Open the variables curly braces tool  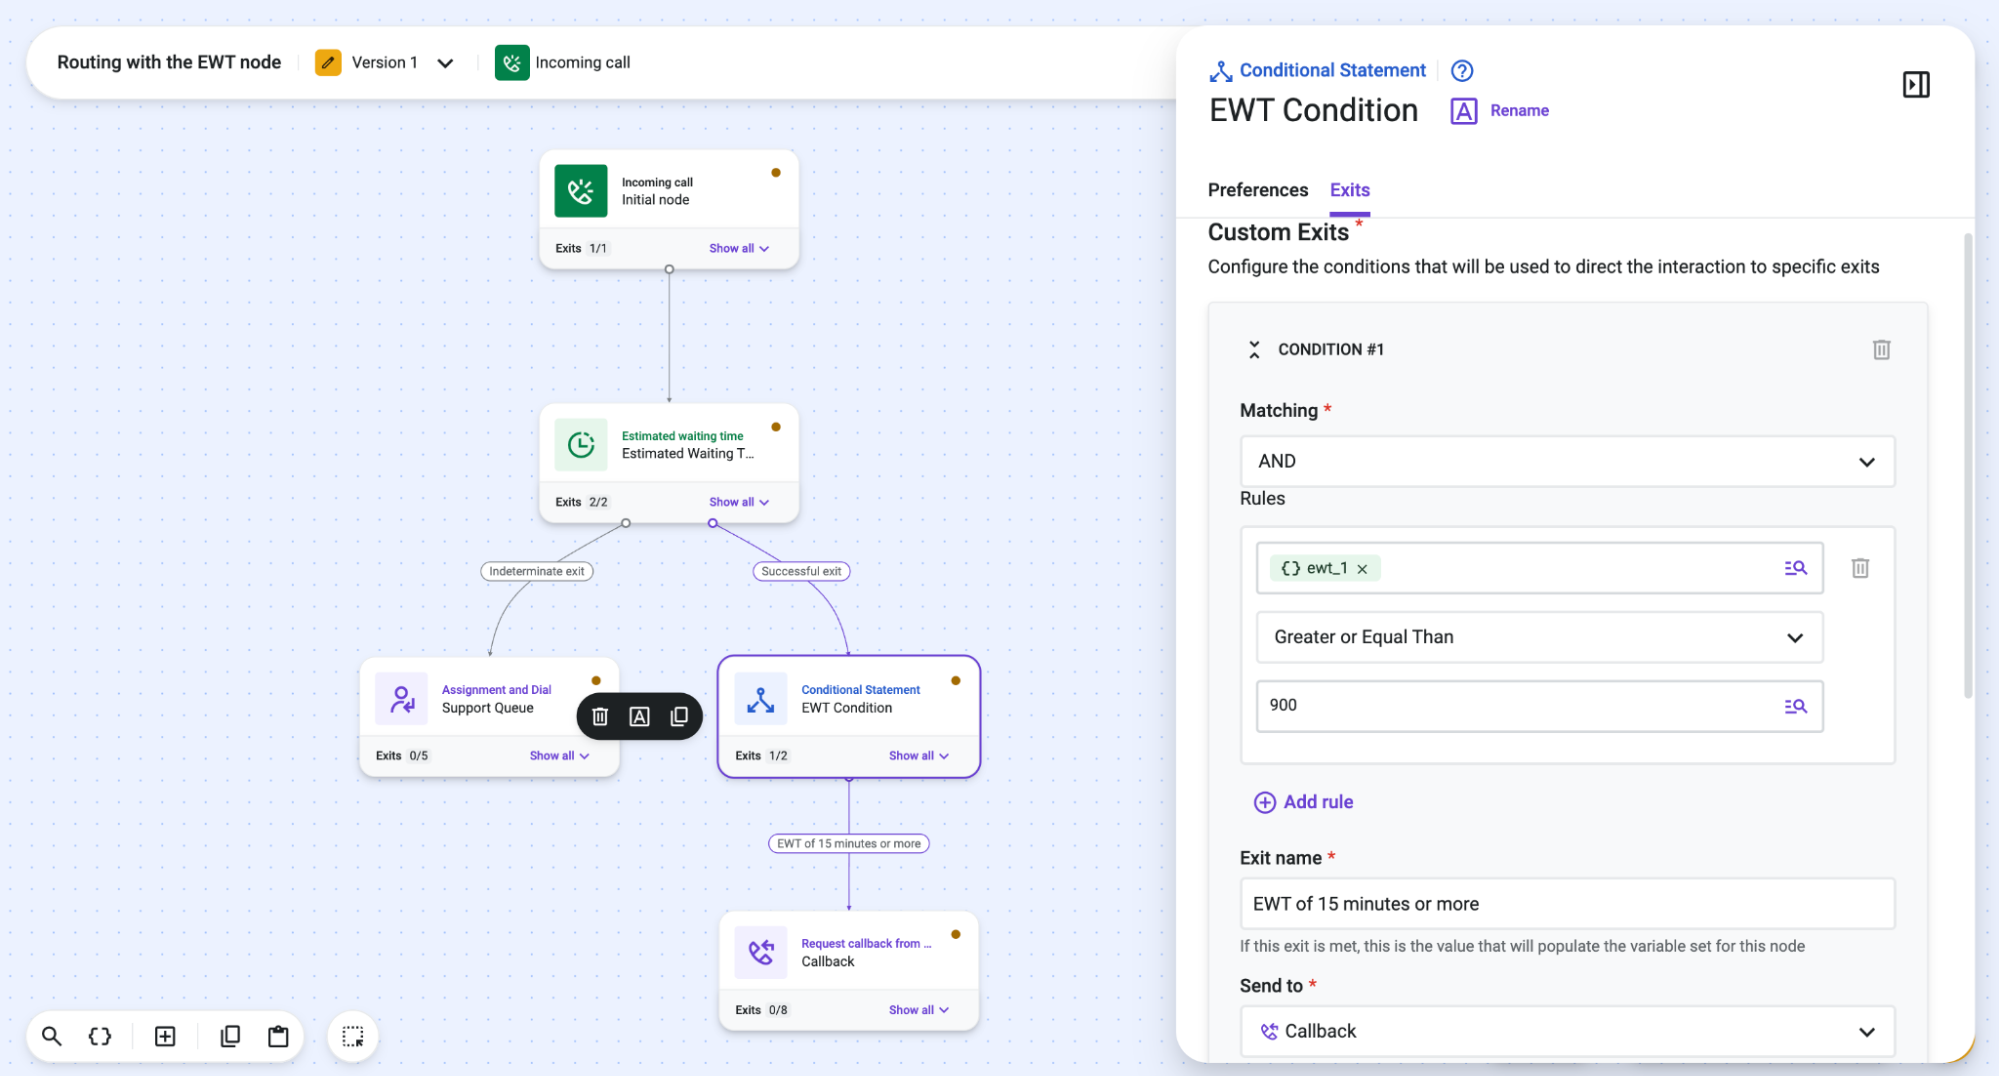tap(100, 1036)
